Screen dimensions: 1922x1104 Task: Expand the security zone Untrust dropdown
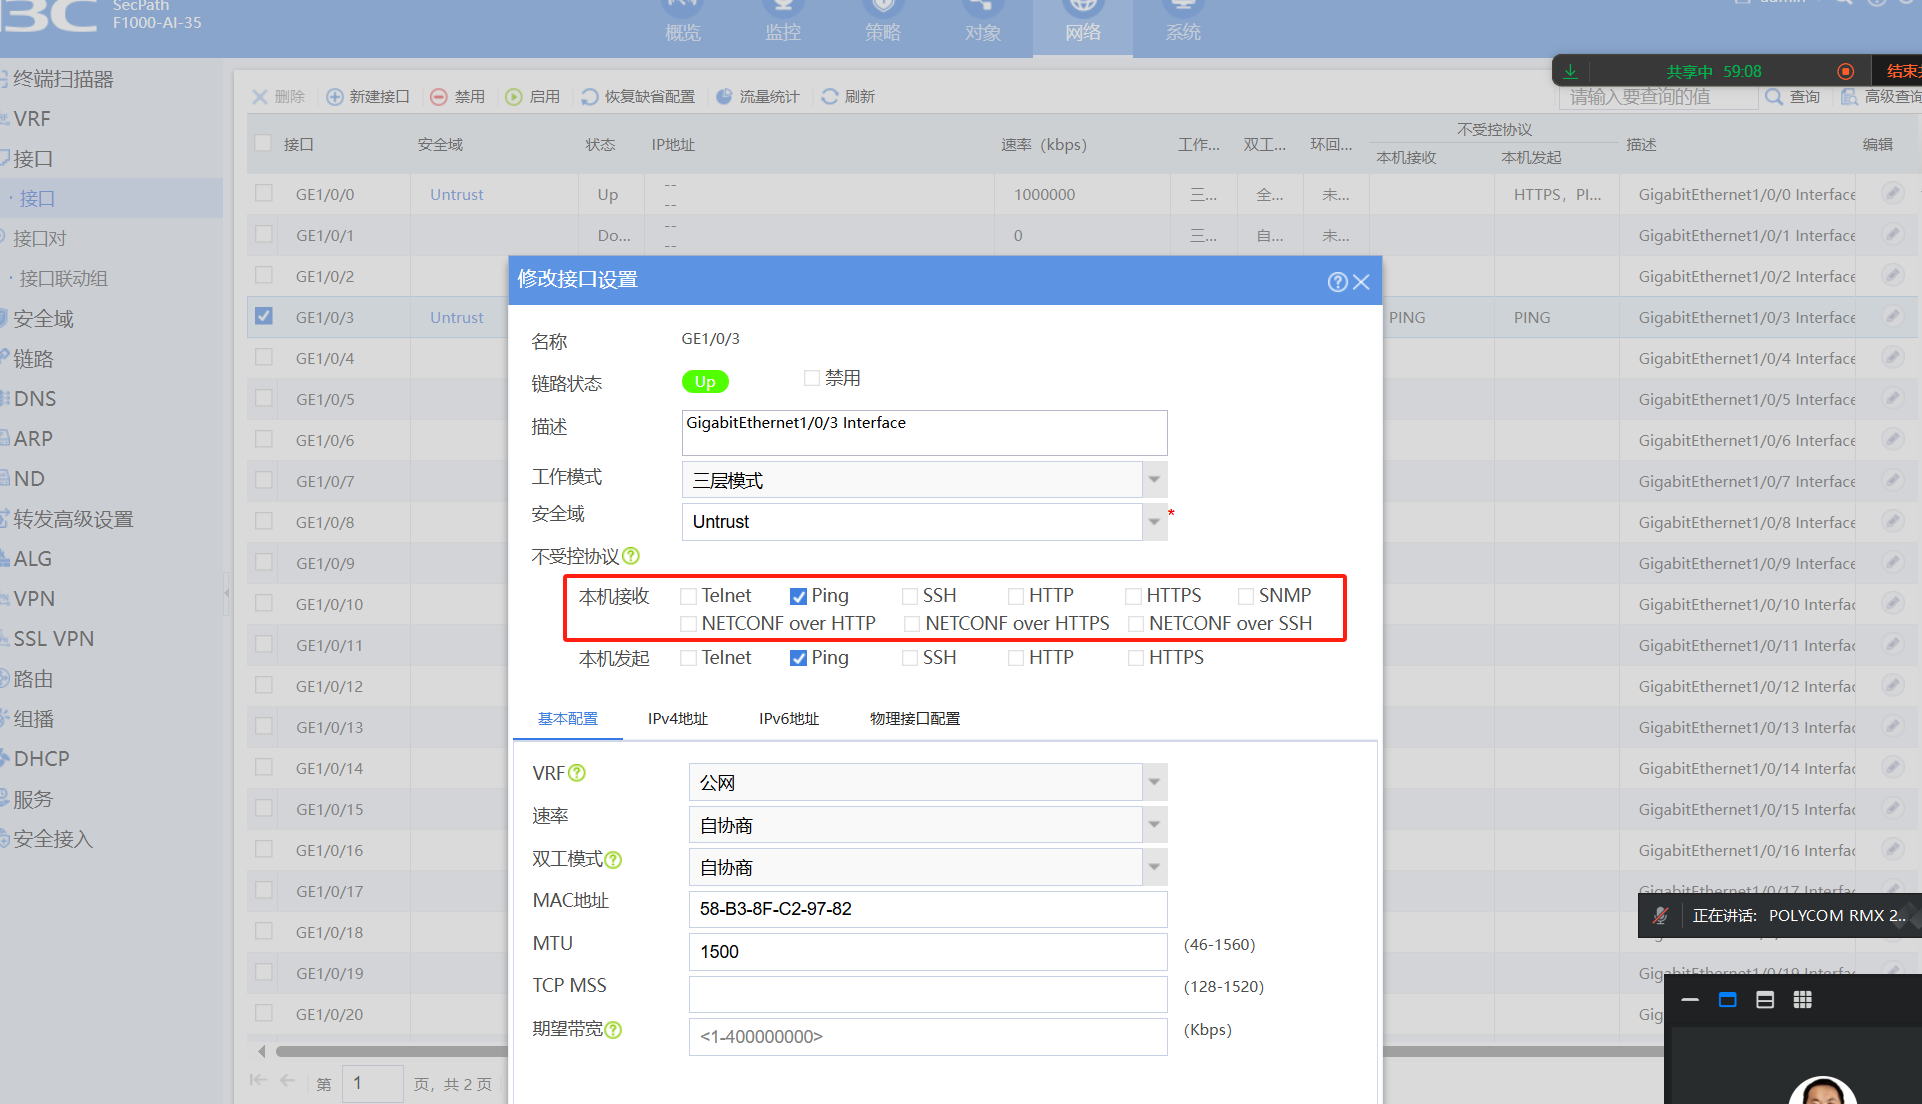pyautogui.click(x=1154, y=522)
